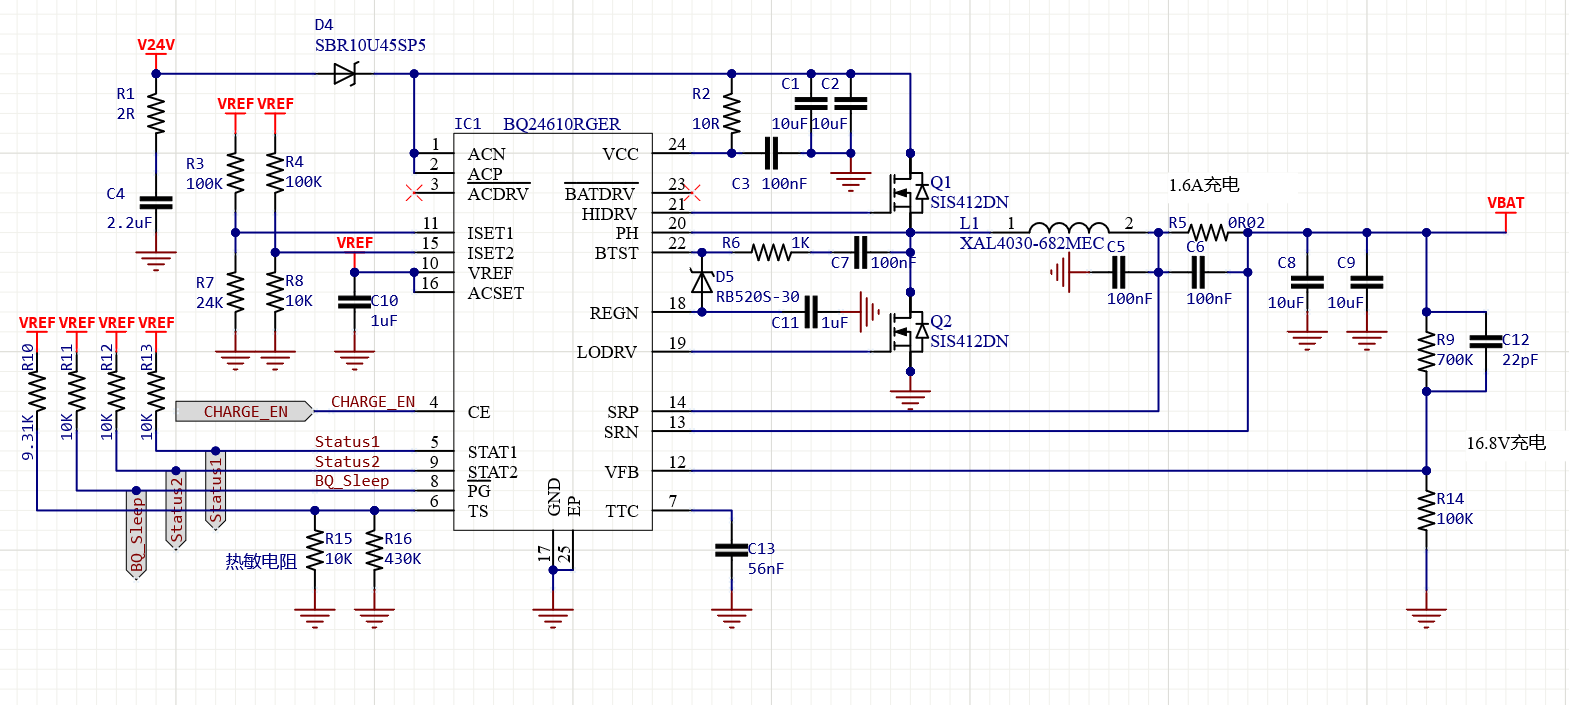
Task: Select the C3 100nF capacitor symbol
Action: 771,153
